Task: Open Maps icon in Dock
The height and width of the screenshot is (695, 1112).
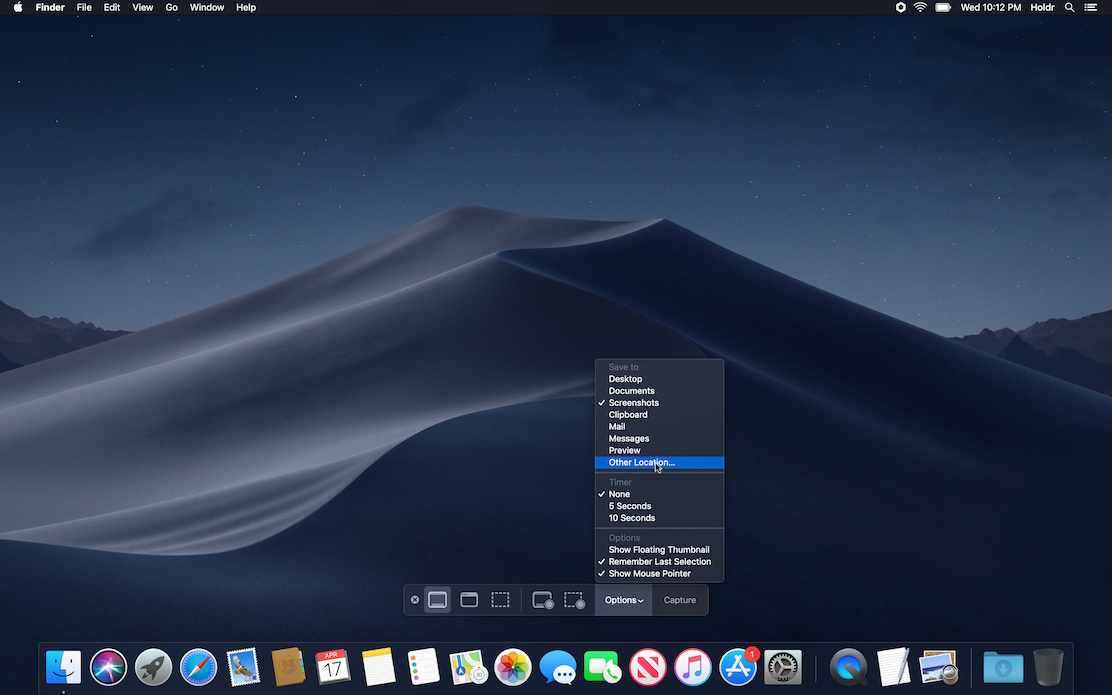Action: 468,667
